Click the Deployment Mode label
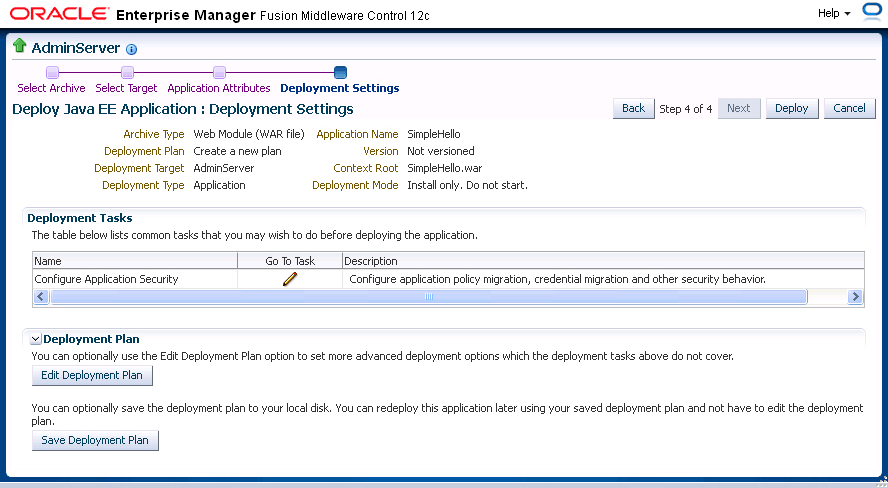Screen dimensions: 888x488 [355, 185]
